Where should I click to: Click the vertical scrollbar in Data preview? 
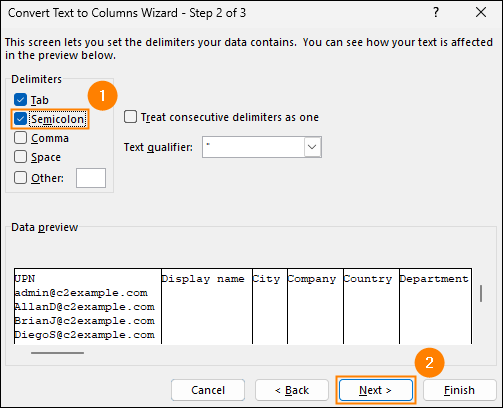coord(481,293)
